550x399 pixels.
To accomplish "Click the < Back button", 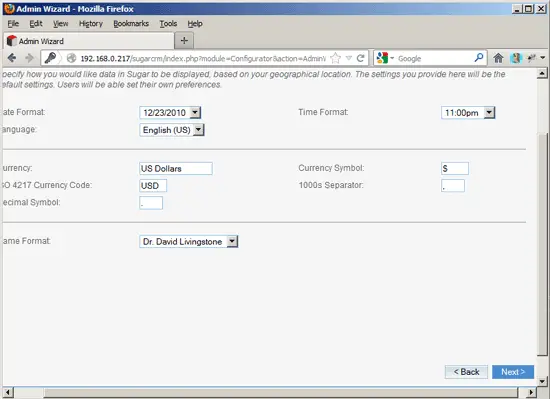I will click(x=466, y=372).
